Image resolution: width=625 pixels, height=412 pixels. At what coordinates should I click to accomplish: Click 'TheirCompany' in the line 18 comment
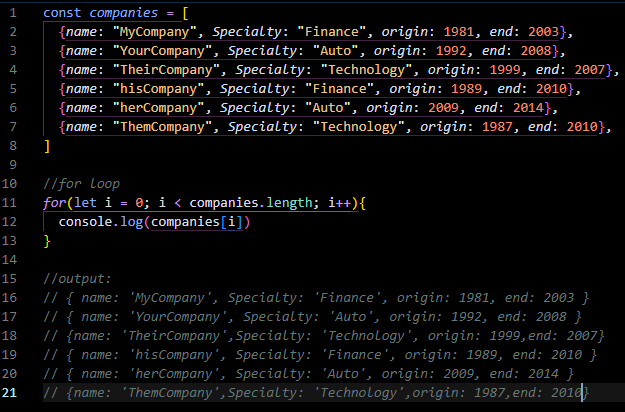coord(174,336)
